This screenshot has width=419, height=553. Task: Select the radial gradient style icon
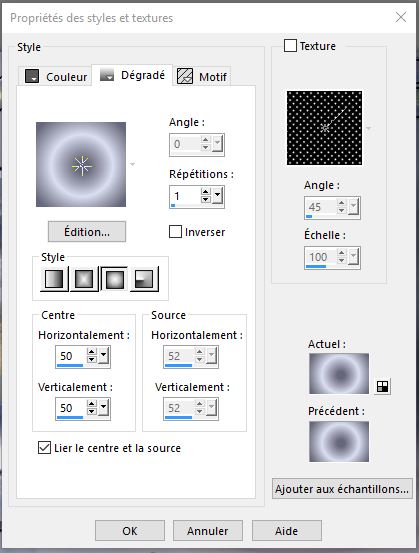click(x=144, y=279)
